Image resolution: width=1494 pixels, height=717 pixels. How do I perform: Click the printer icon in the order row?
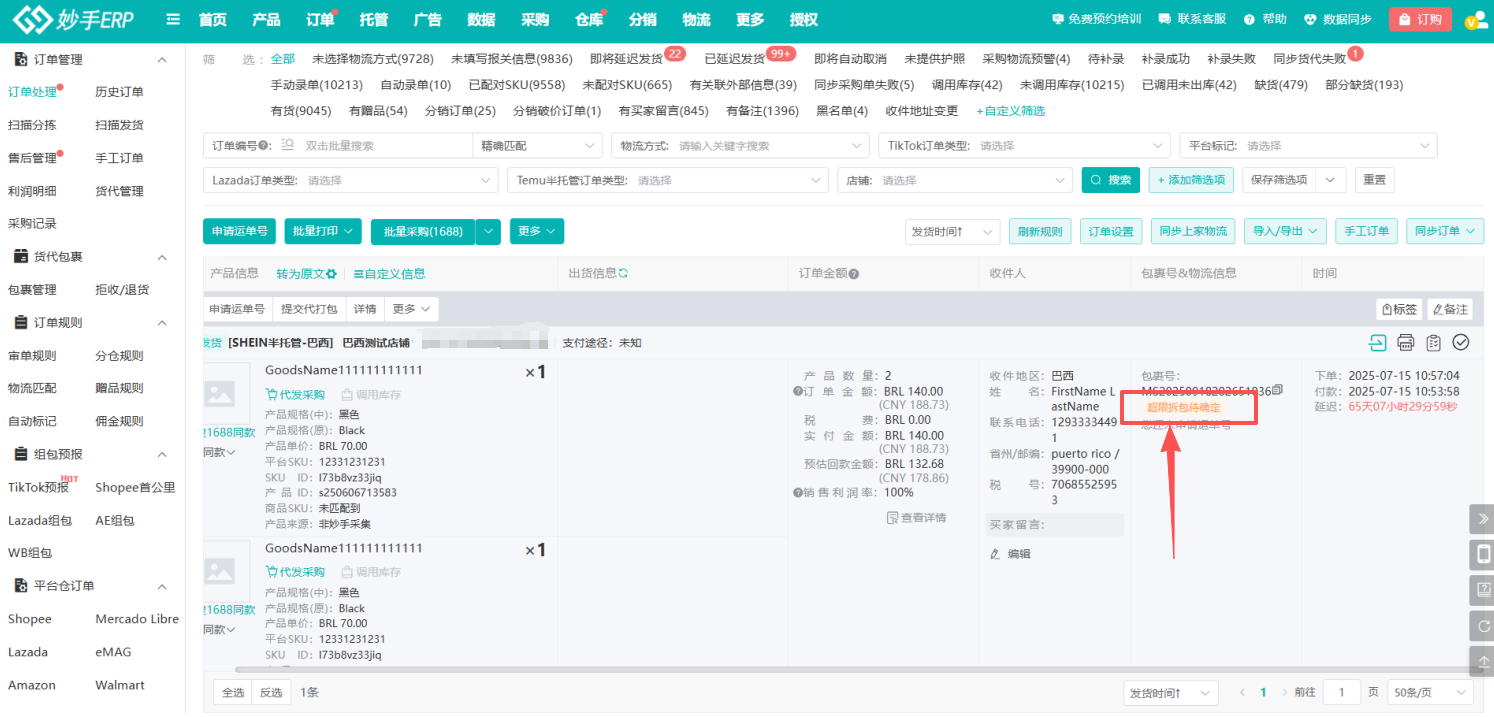[1405, 343]
